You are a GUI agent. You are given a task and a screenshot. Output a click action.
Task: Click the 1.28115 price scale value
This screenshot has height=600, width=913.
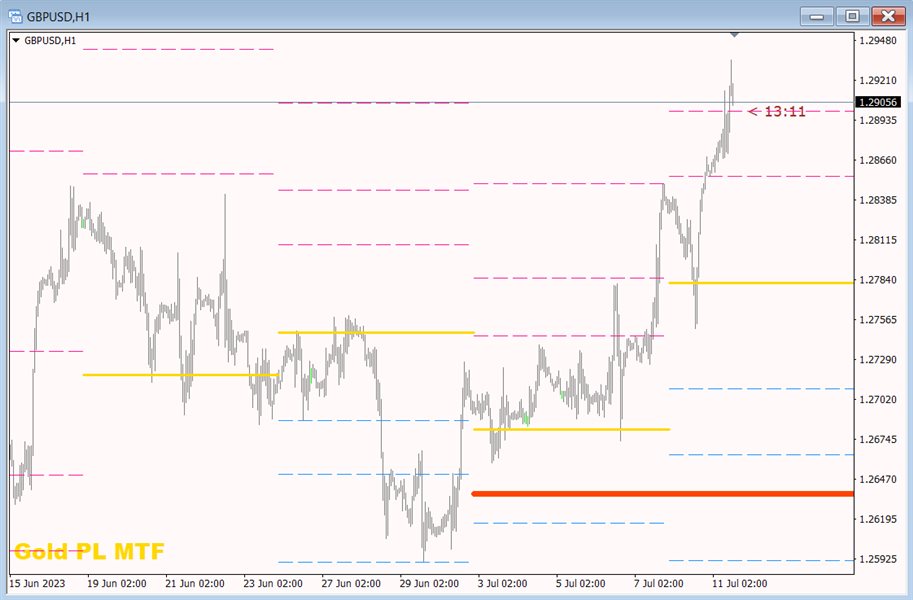pos(878,240)
